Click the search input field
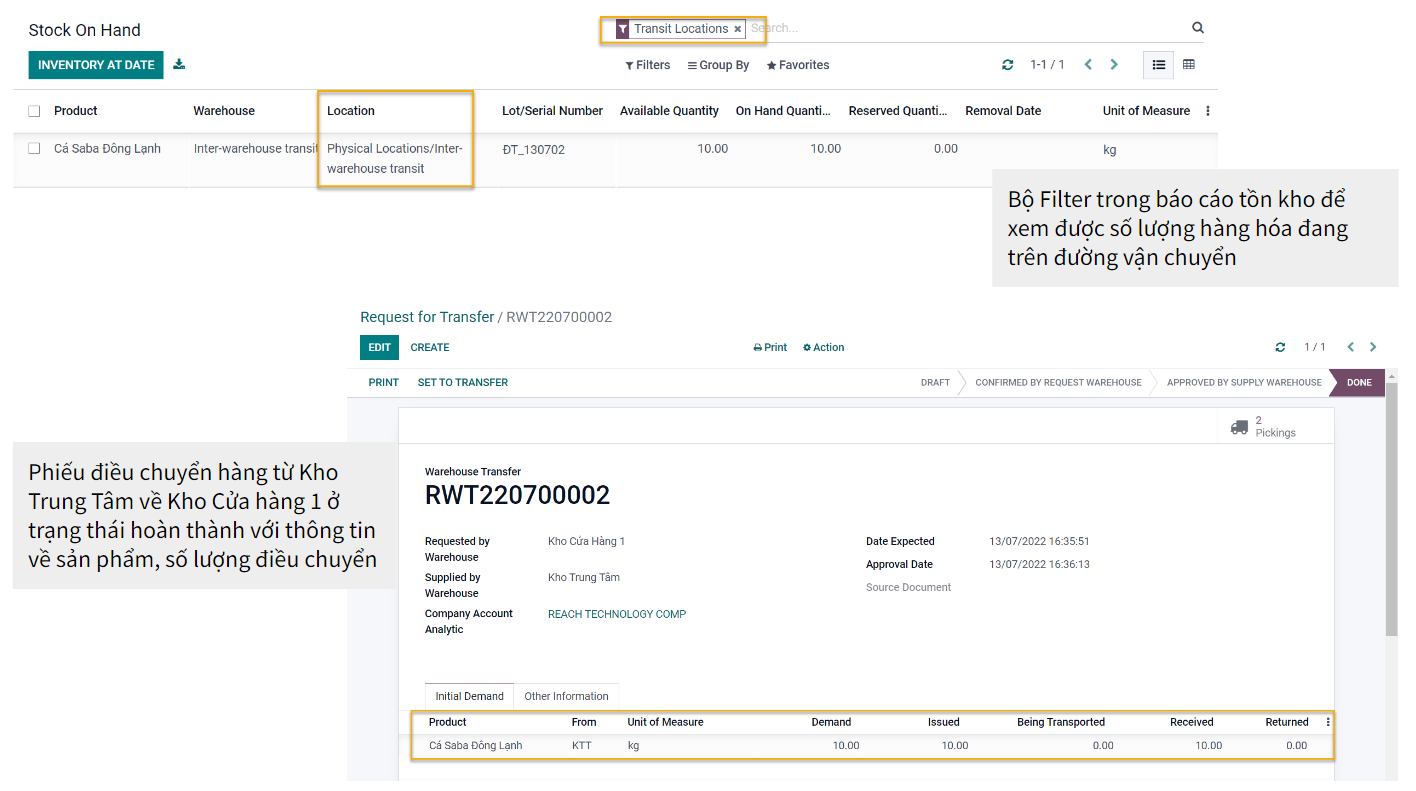1416x791 pixels. pos(960,28)
